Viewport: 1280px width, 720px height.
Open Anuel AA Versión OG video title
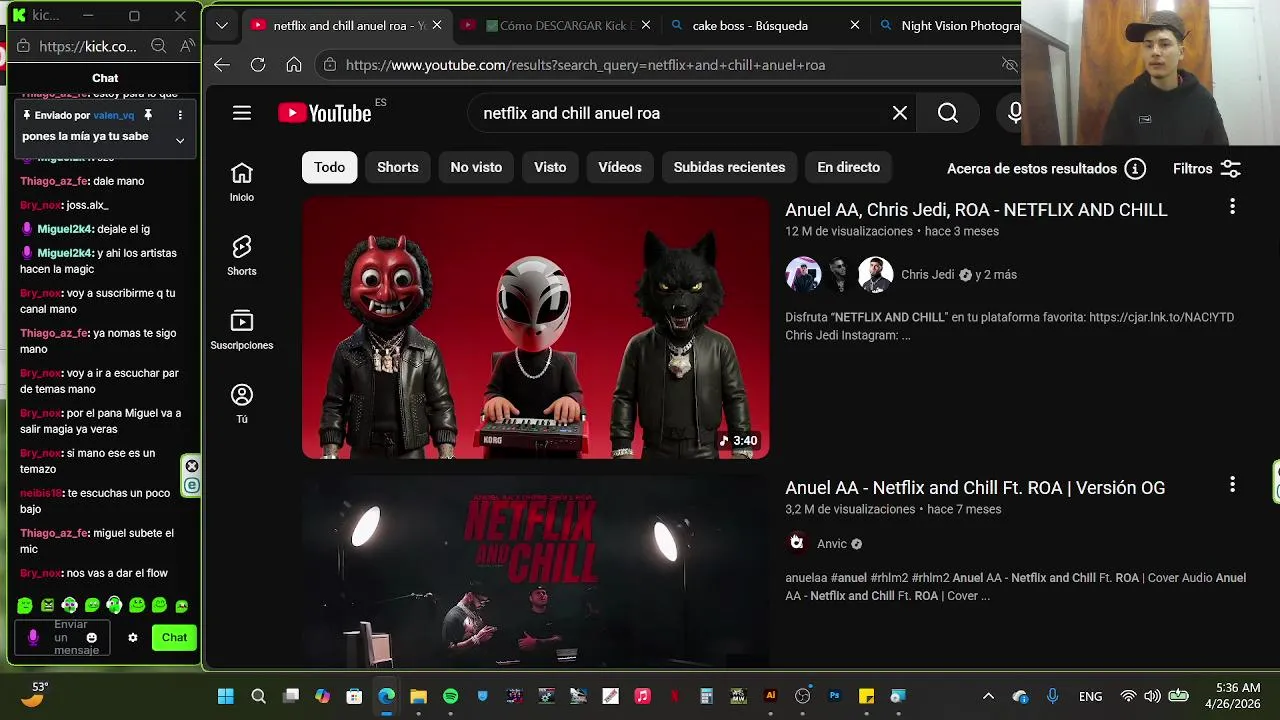point(975,488)
